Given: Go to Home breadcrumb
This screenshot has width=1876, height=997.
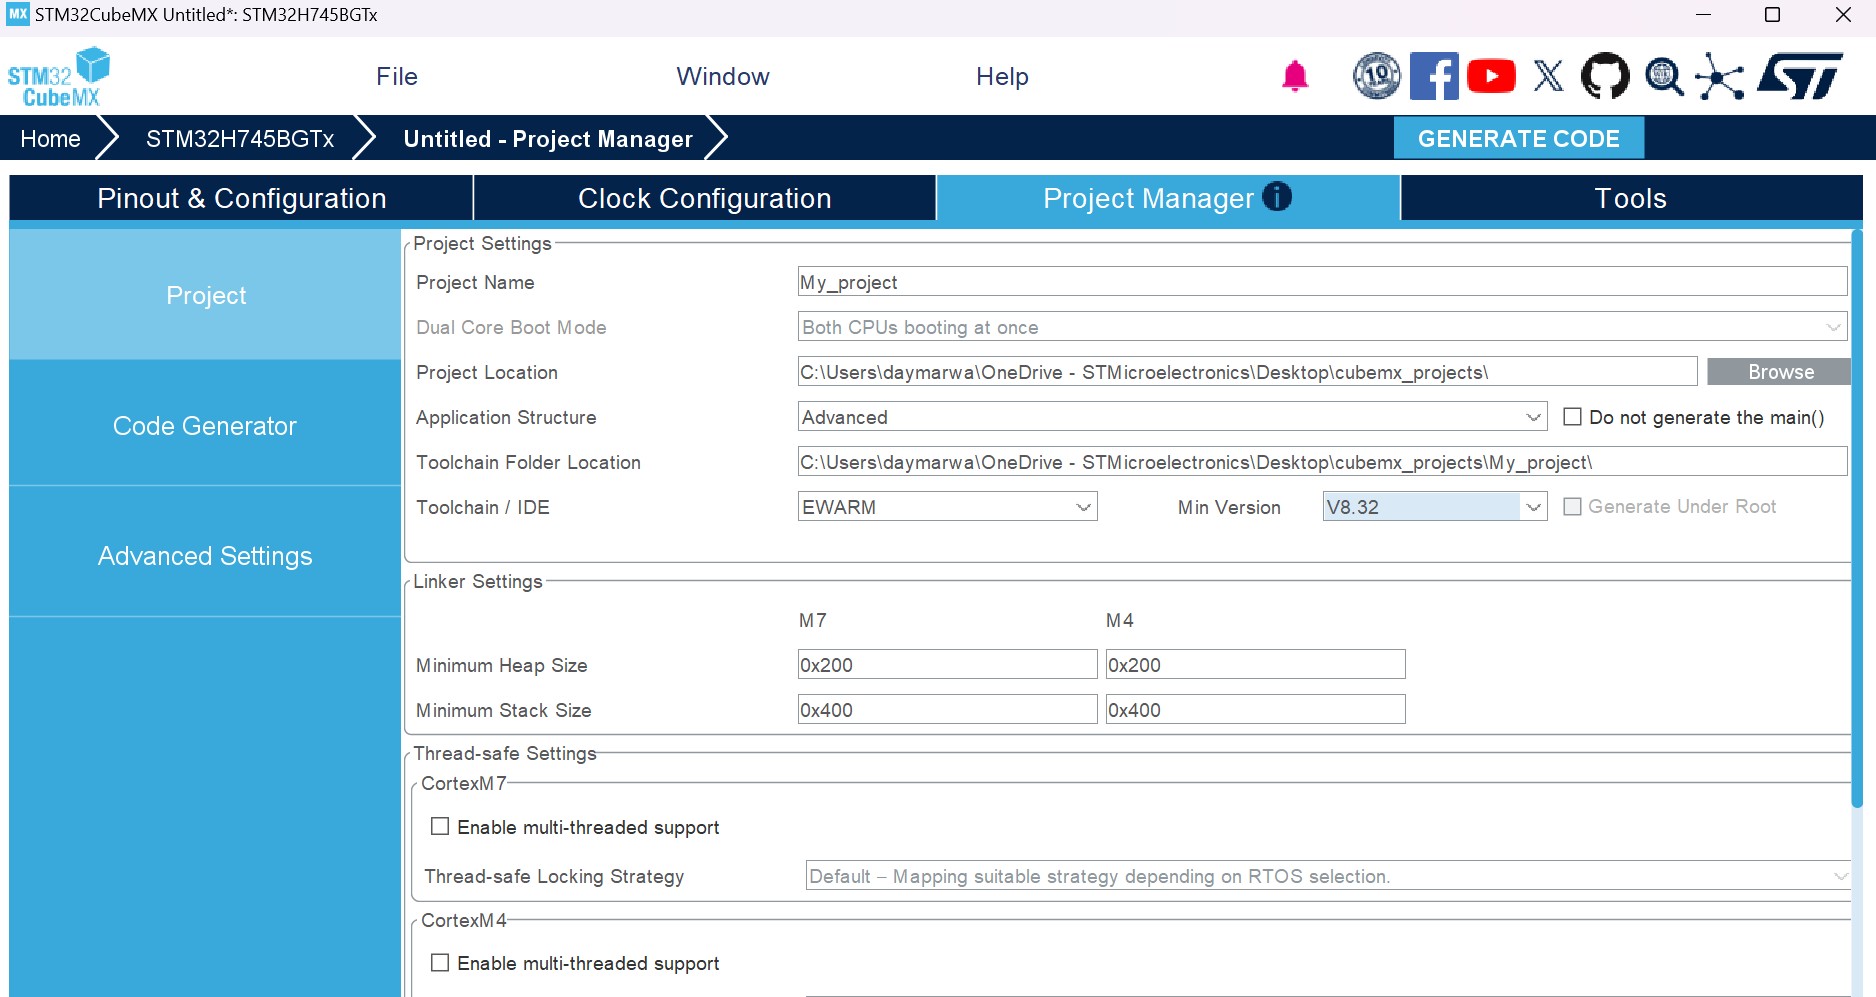Looking at the screenshot, I should [x=50, y=139].
